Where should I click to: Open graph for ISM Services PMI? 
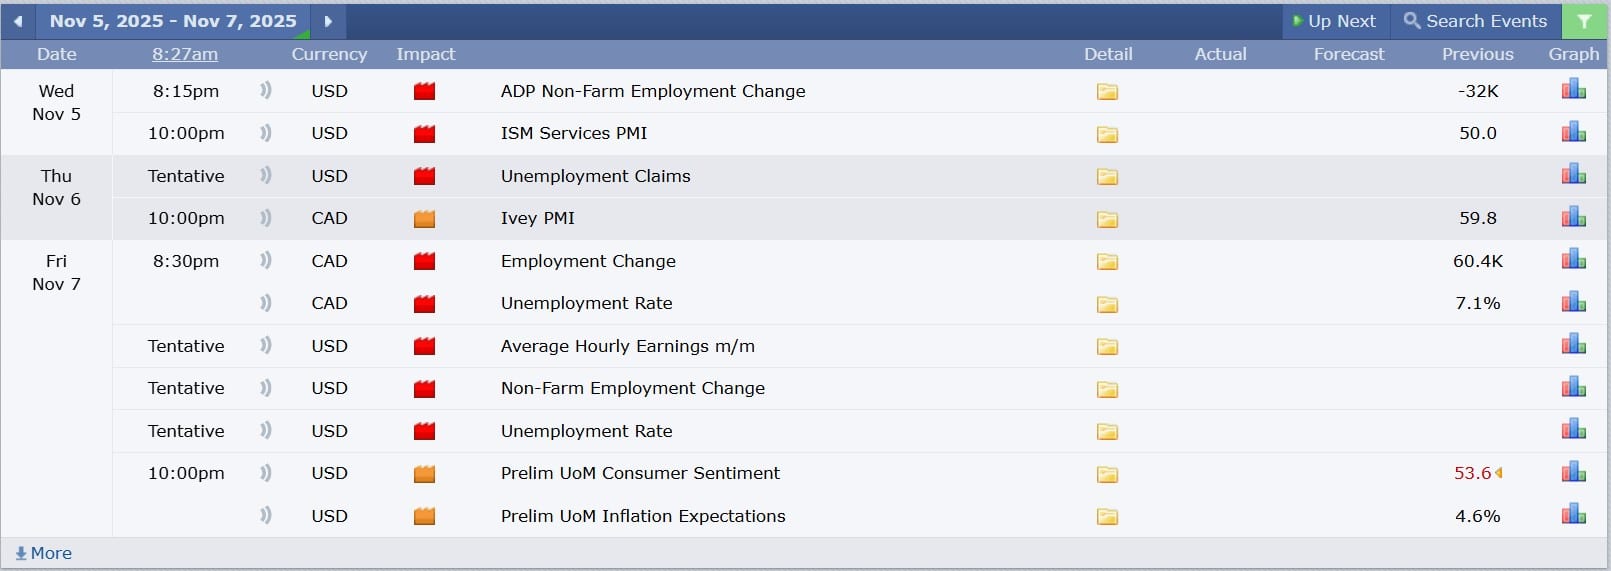click(x=1573, y=132)
